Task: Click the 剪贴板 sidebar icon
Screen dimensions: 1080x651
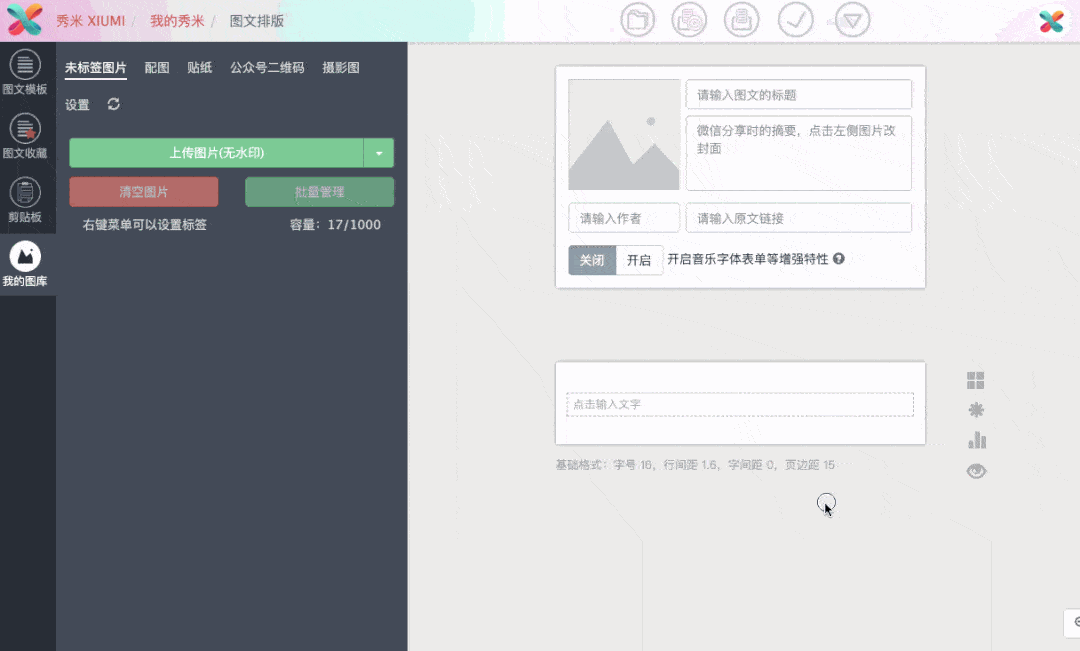Action: coord(25,196)
